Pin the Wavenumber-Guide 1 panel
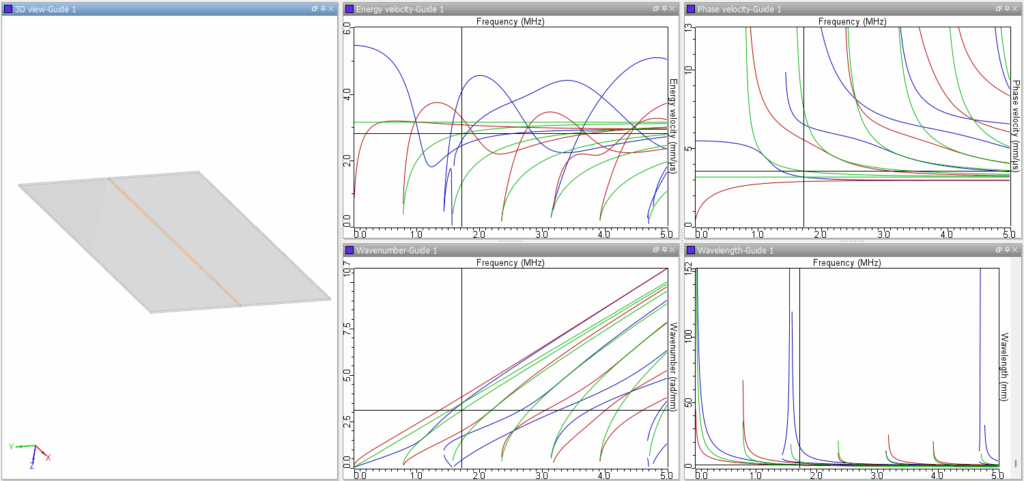 (x=664, y=249)
